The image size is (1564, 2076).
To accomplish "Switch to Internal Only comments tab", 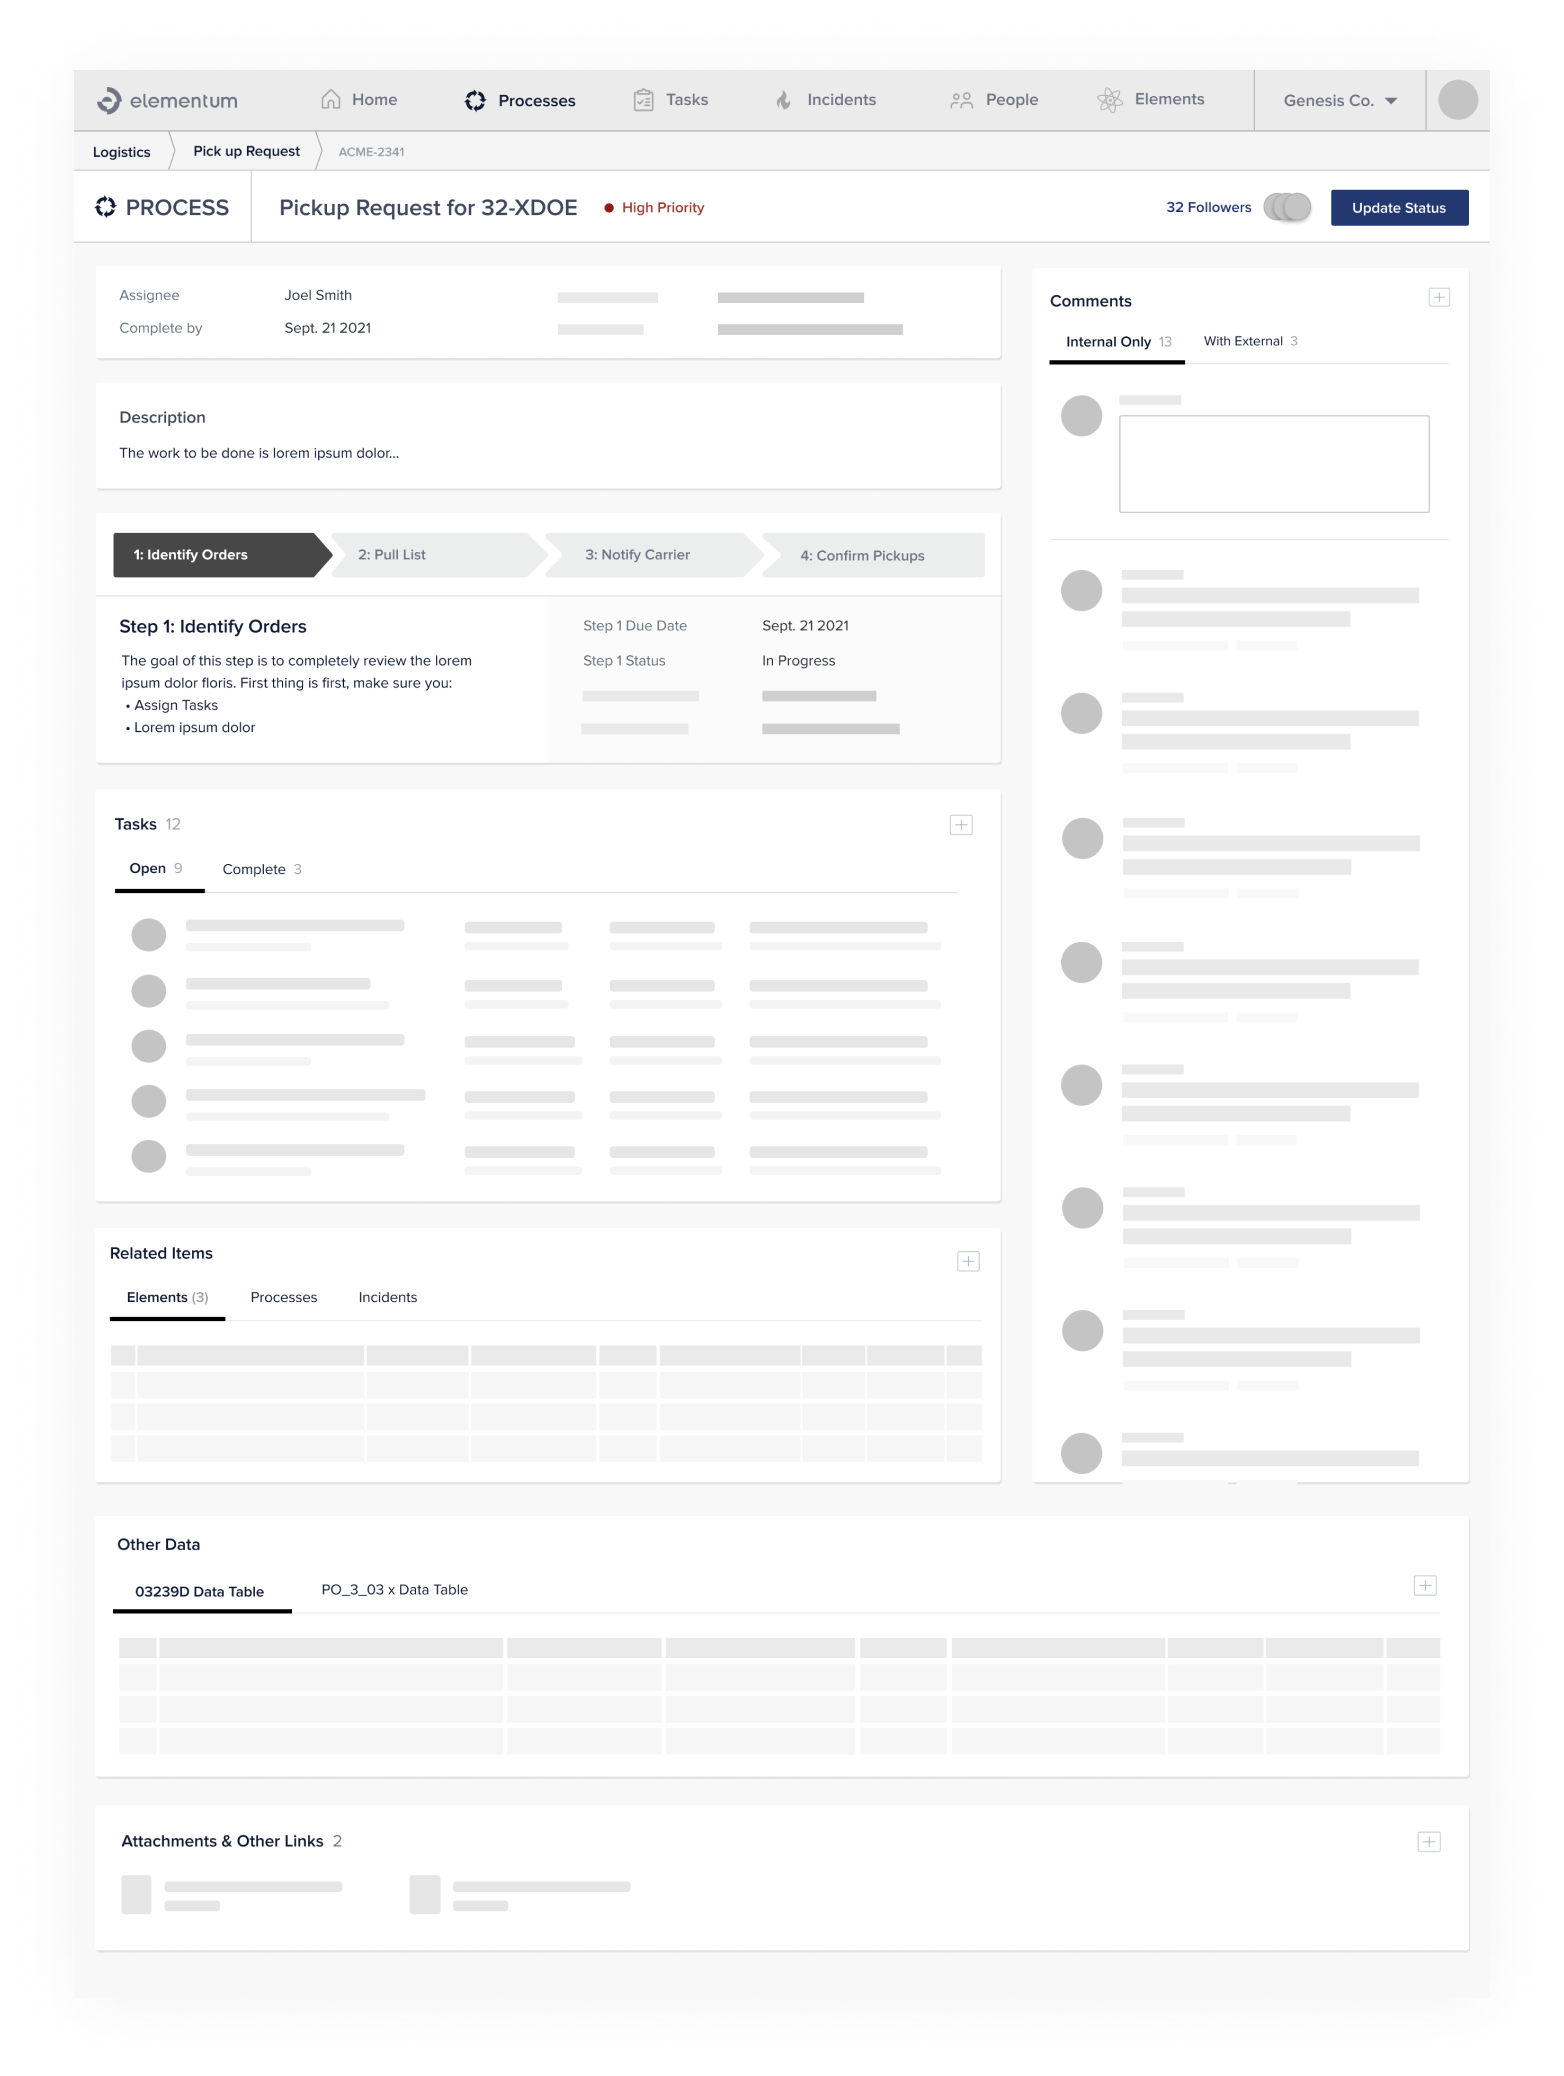I will point(1117,341).
